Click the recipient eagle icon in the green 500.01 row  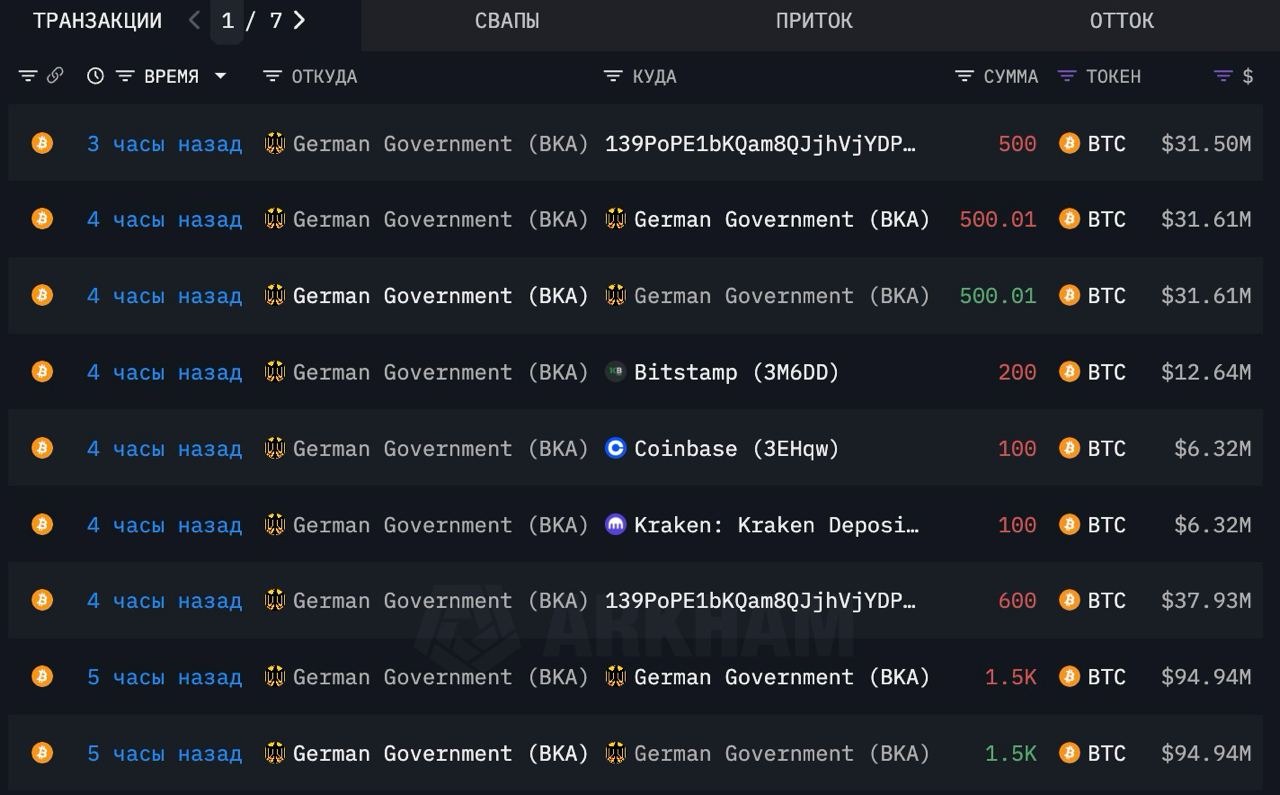[616, 296]
